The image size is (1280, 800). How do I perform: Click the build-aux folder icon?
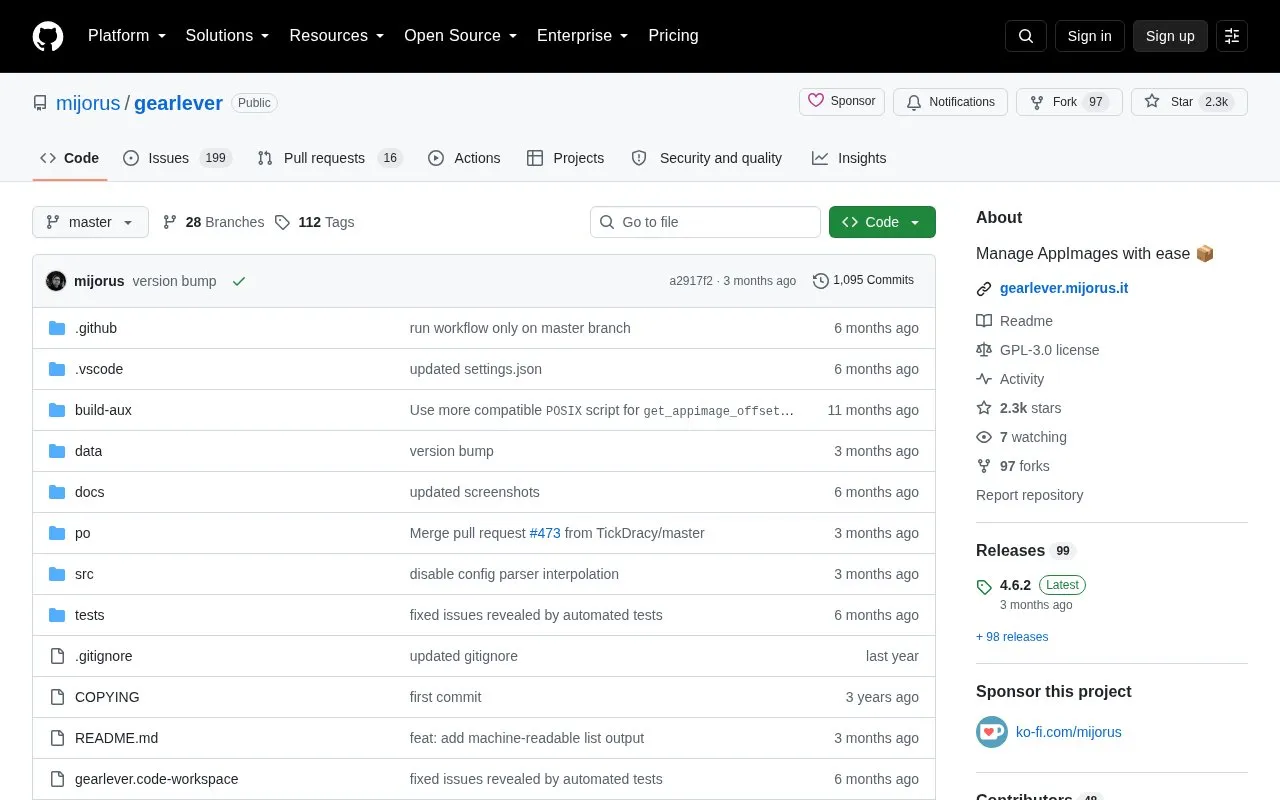click(57, 410)
